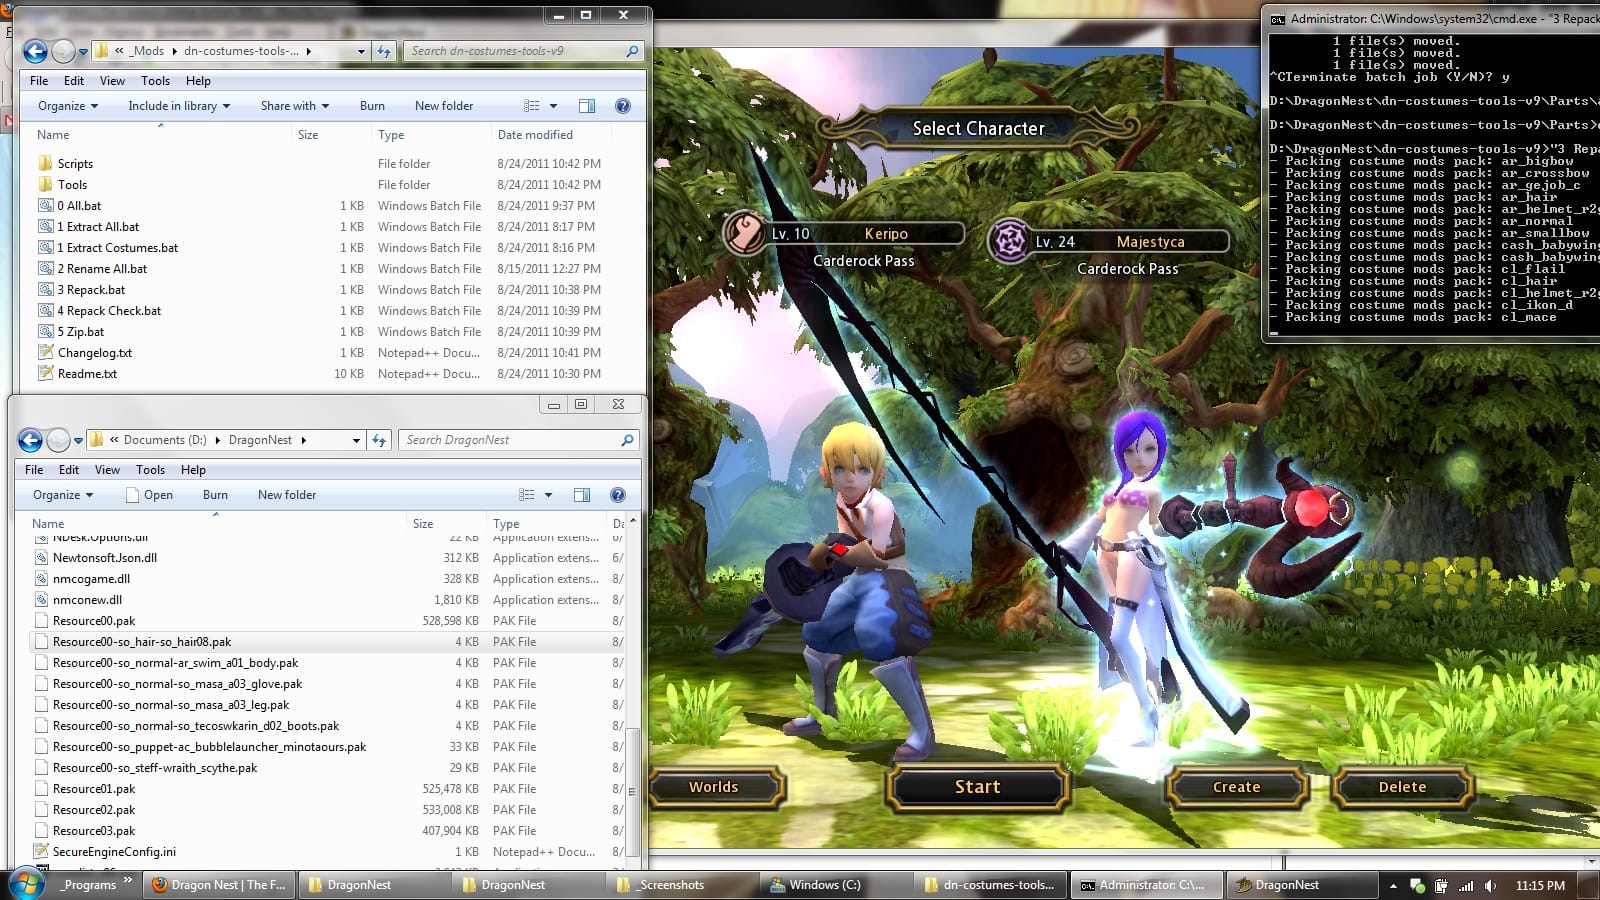Viewport: 1600px width, 900px height.
Task: Open the change-your-view dropdown arrow
Action: click(553, 106)
